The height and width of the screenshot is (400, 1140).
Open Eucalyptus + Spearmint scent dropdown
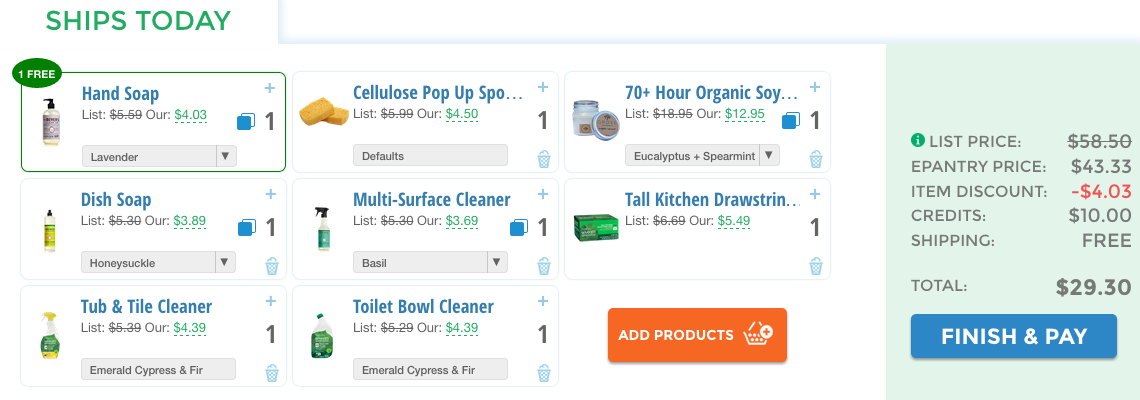pyautogui.click(x=702, y=156)
